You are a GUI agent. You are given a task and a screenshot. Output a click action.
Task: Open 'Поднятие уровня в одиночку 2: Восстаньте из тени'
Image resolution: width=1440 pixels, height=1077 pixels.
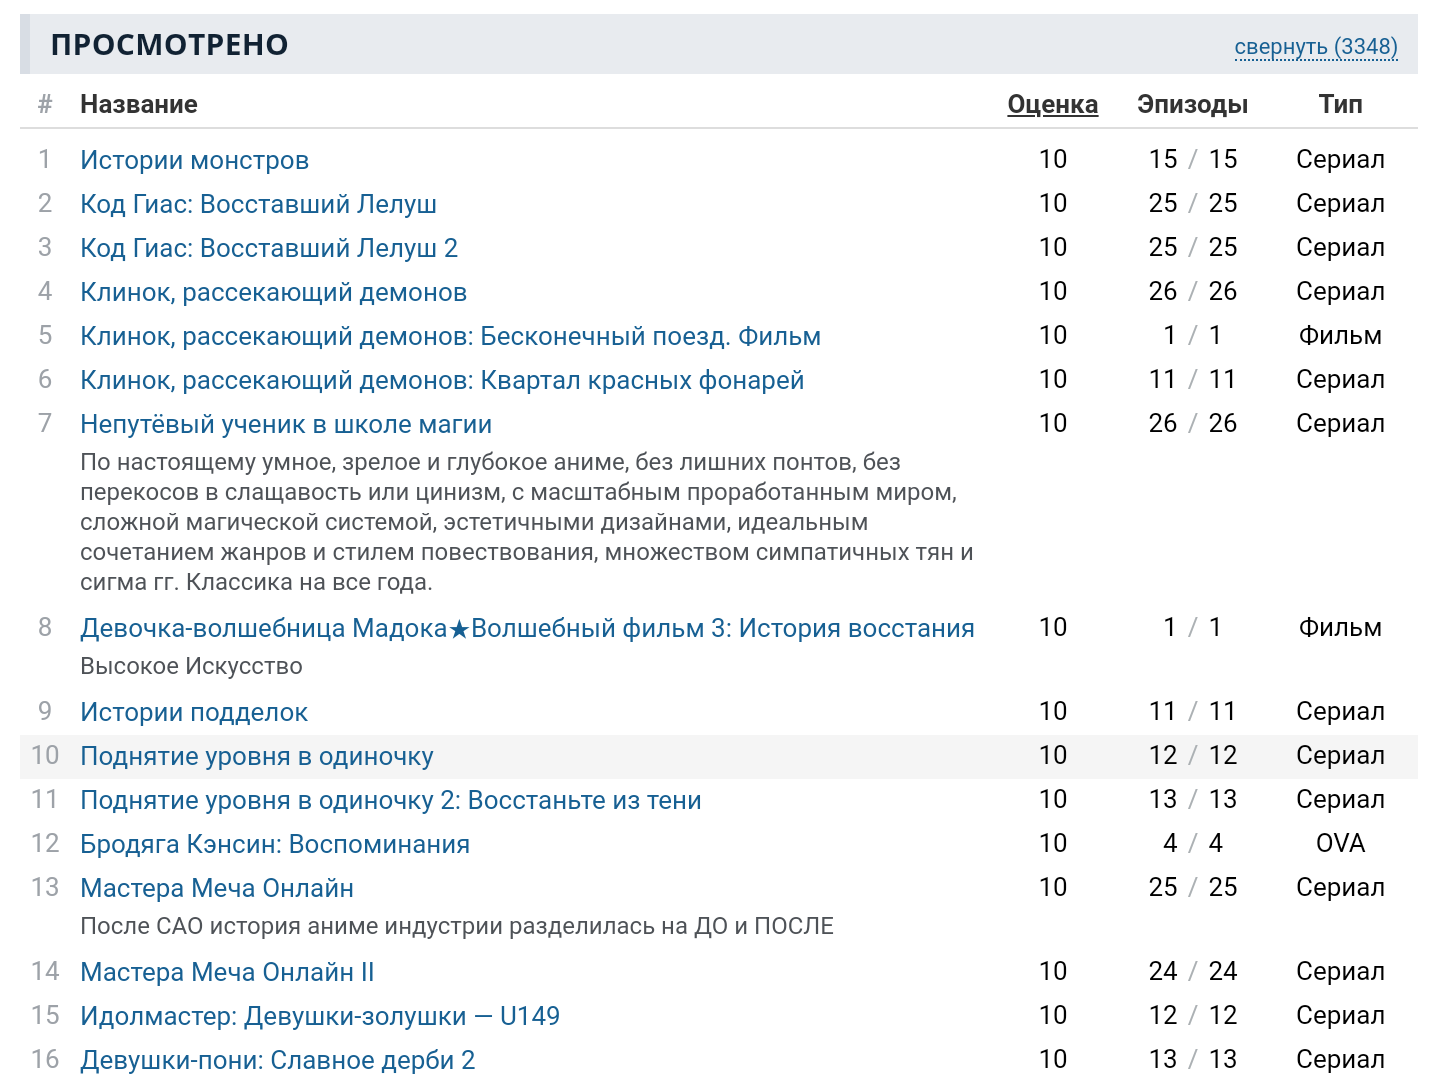click(391, 800)
